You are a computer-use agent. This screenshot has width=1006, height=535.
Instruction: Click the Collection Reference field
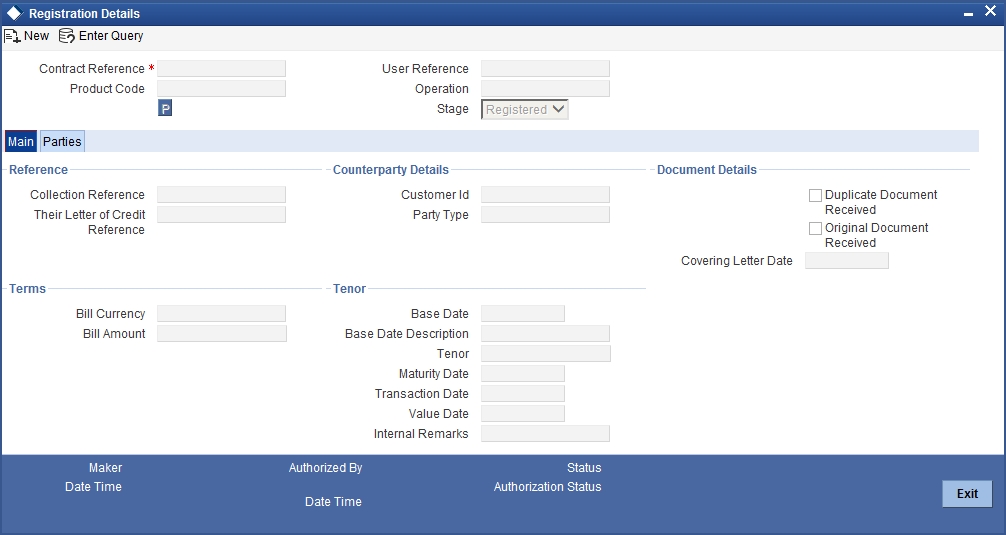[x=221, y=194]
